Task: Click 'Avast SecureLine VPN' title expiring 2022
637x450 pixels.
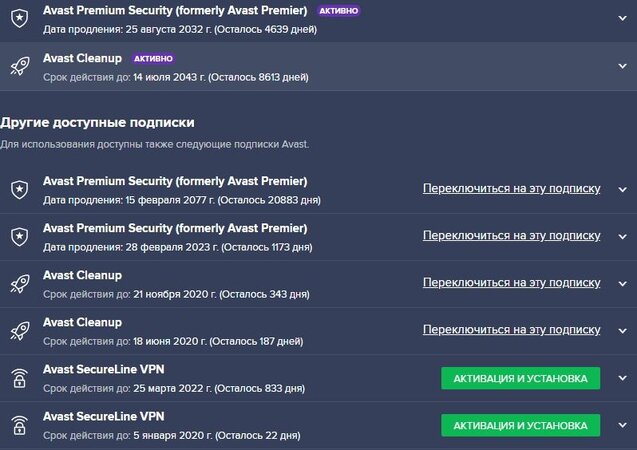Action: [x=104, y=370]
